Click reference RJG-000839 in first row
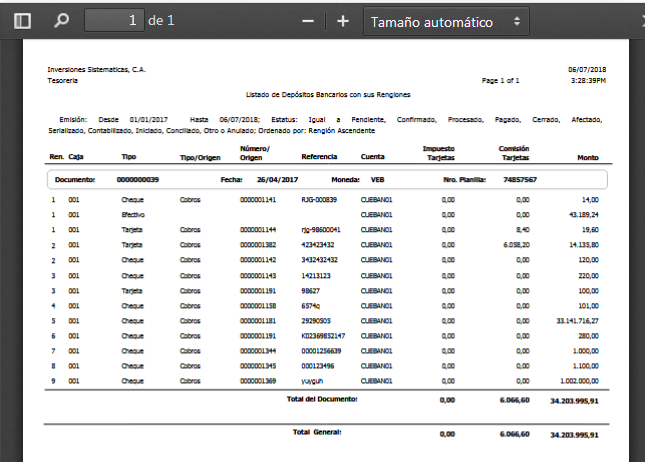Image resolution: width=645 pixels, height=462 pixels. coord(319,200)
